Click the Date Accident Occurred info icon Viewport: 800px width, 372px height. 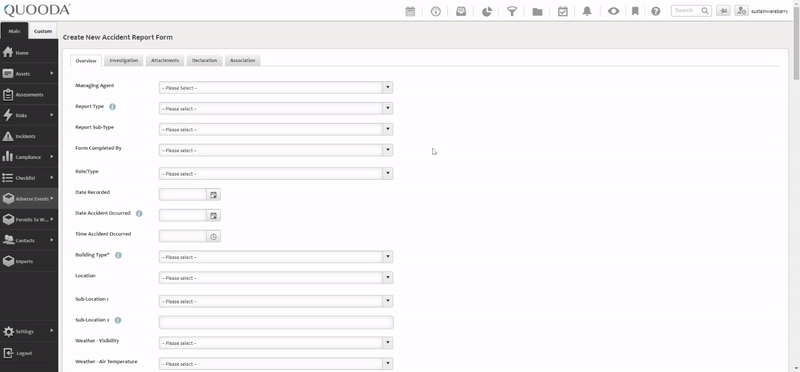[139, 213]
